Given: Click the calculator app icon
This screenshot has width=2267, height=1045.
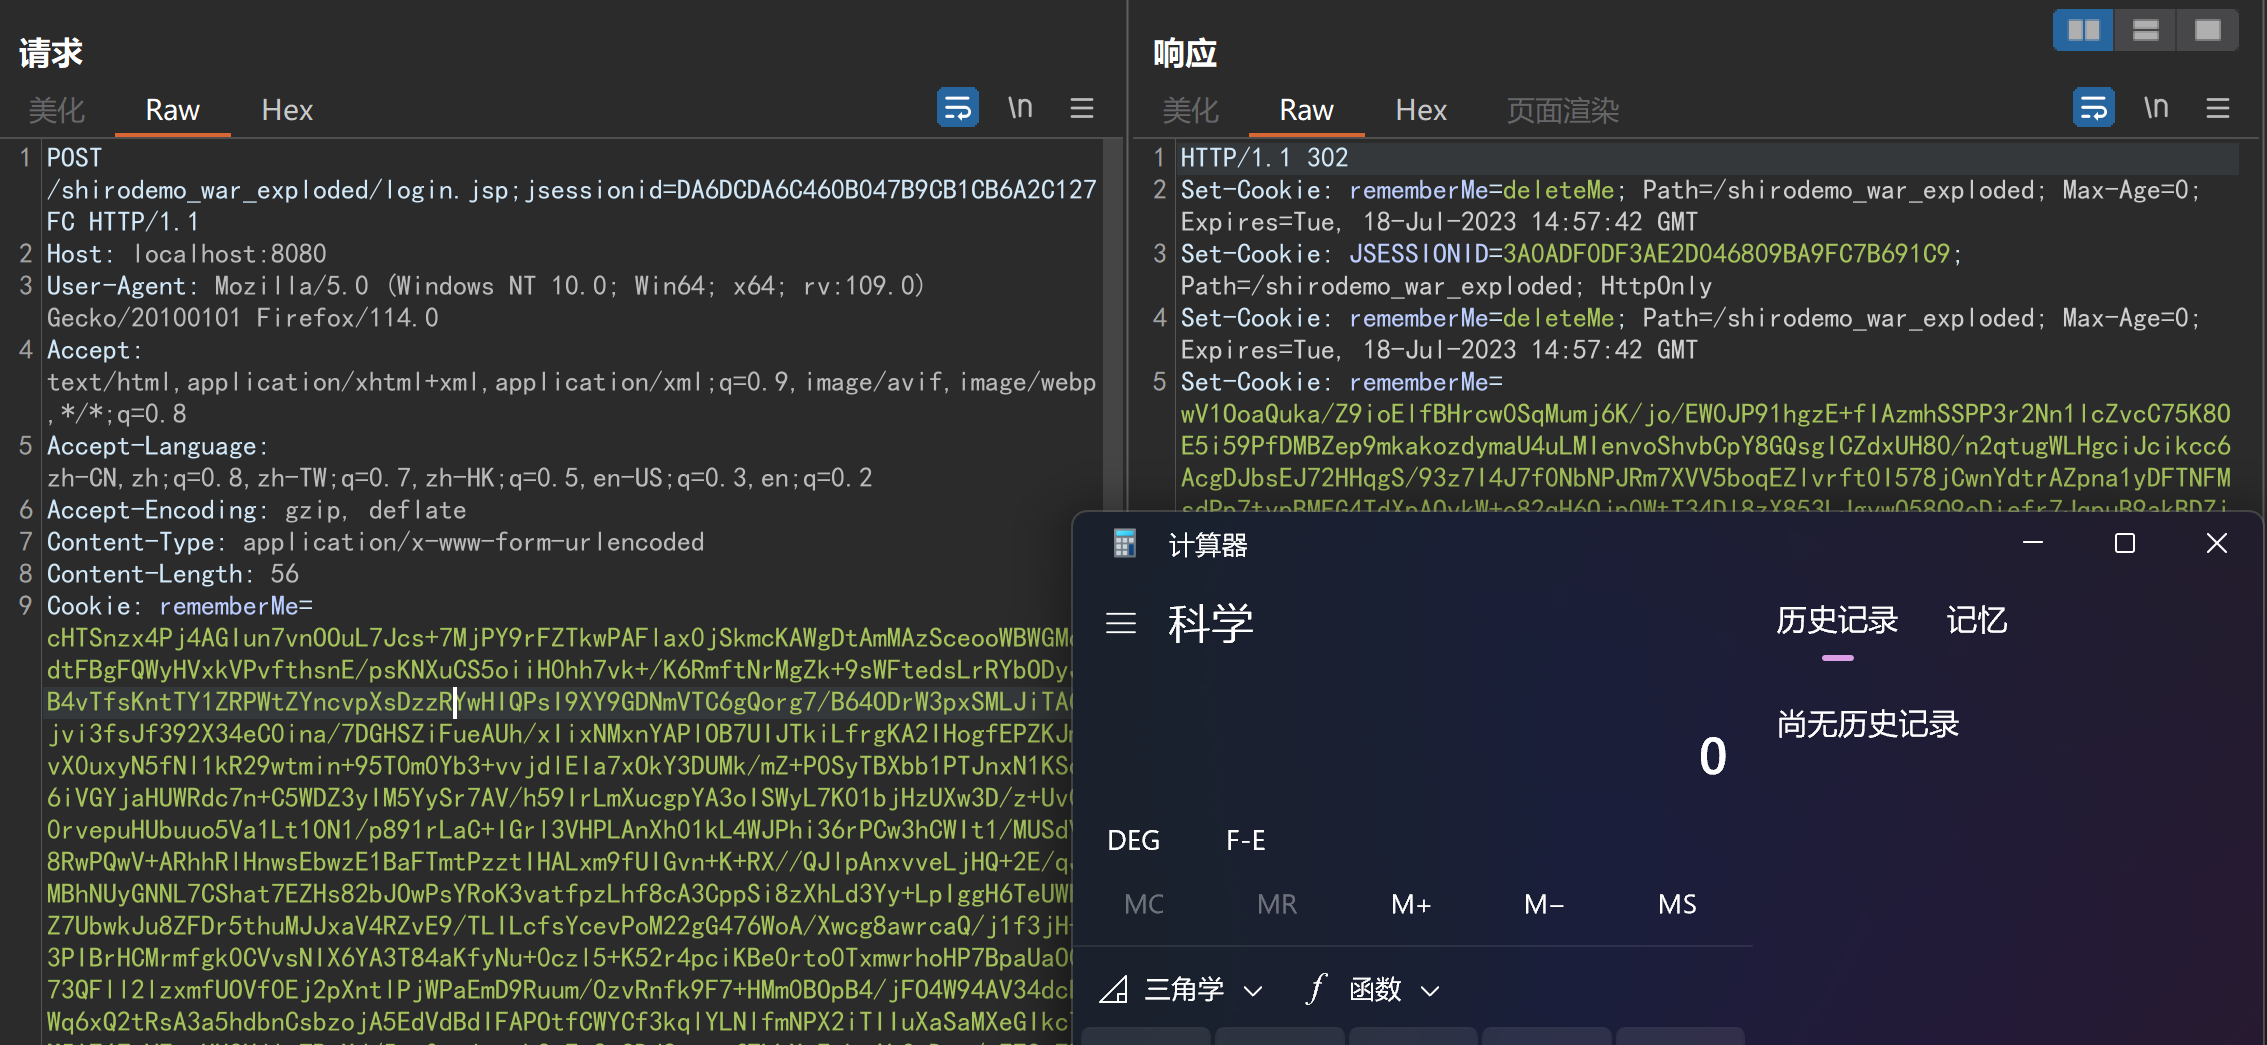Looking at the screenshot, I should click(1125, 543).
